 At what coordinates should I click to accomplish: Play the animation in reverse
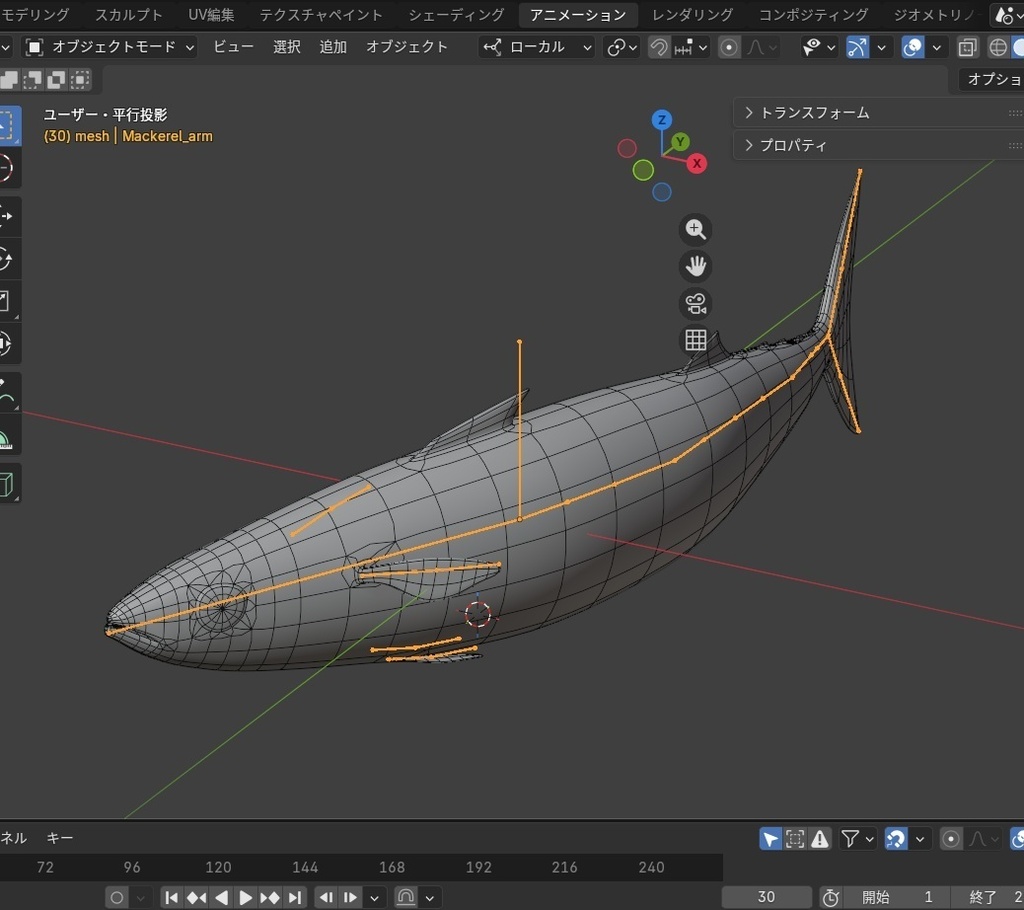[x=221, y=897]
